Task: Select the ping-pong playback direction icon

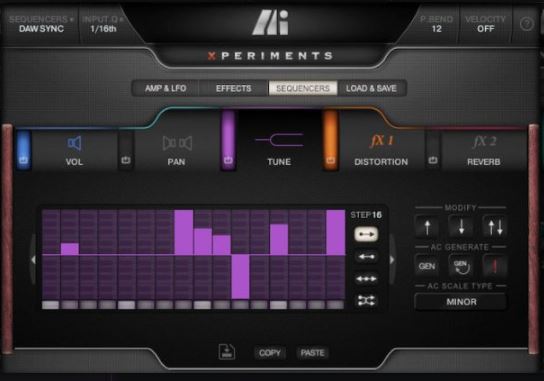Action: point(366,279)
